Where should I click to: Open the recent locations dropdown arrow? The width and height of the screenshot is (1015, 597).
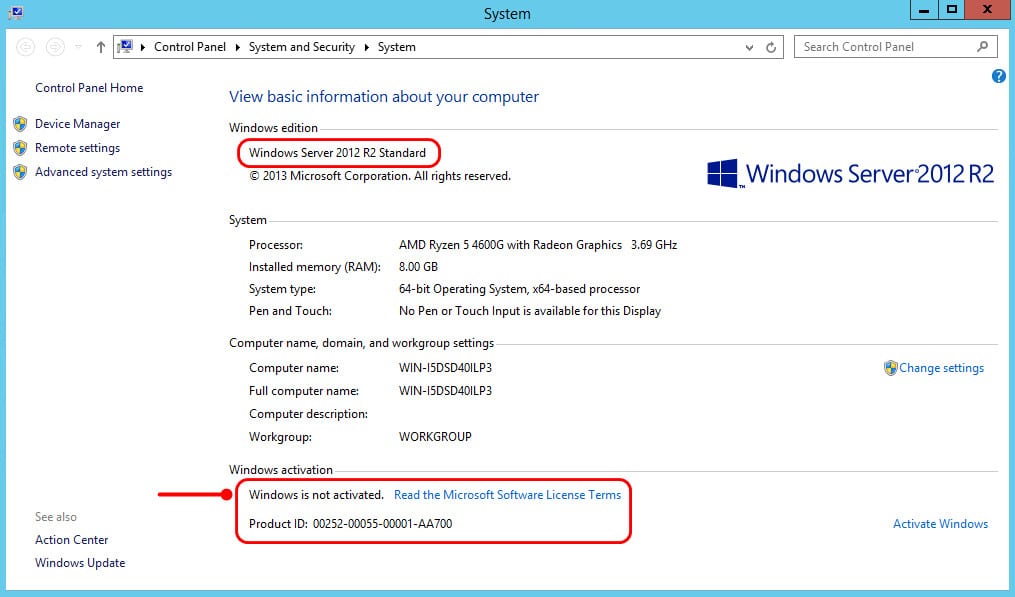pos(78,47)
